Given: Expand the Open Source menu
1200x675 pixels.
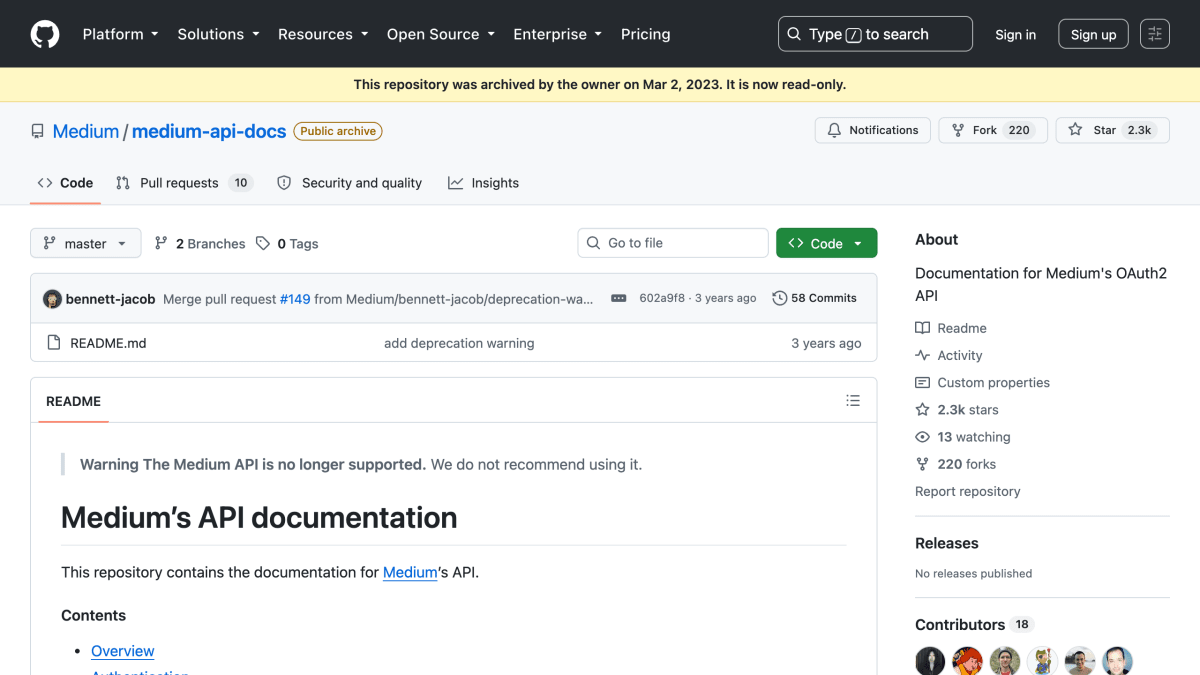Looking at the screenshot, I should click(x=442, y=34).
